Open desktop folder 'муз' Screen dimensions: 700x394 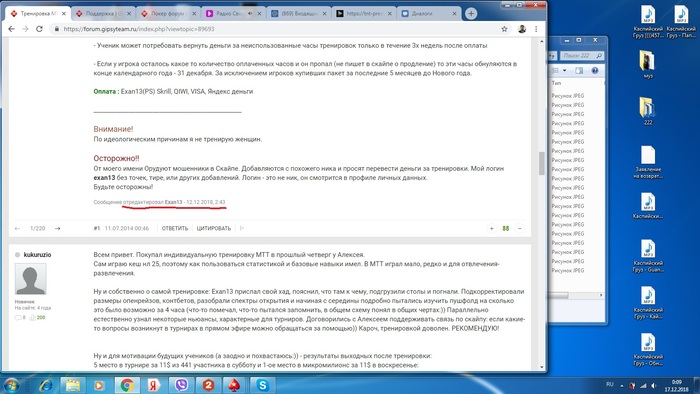pyautogui.click(x=648, y=64)
